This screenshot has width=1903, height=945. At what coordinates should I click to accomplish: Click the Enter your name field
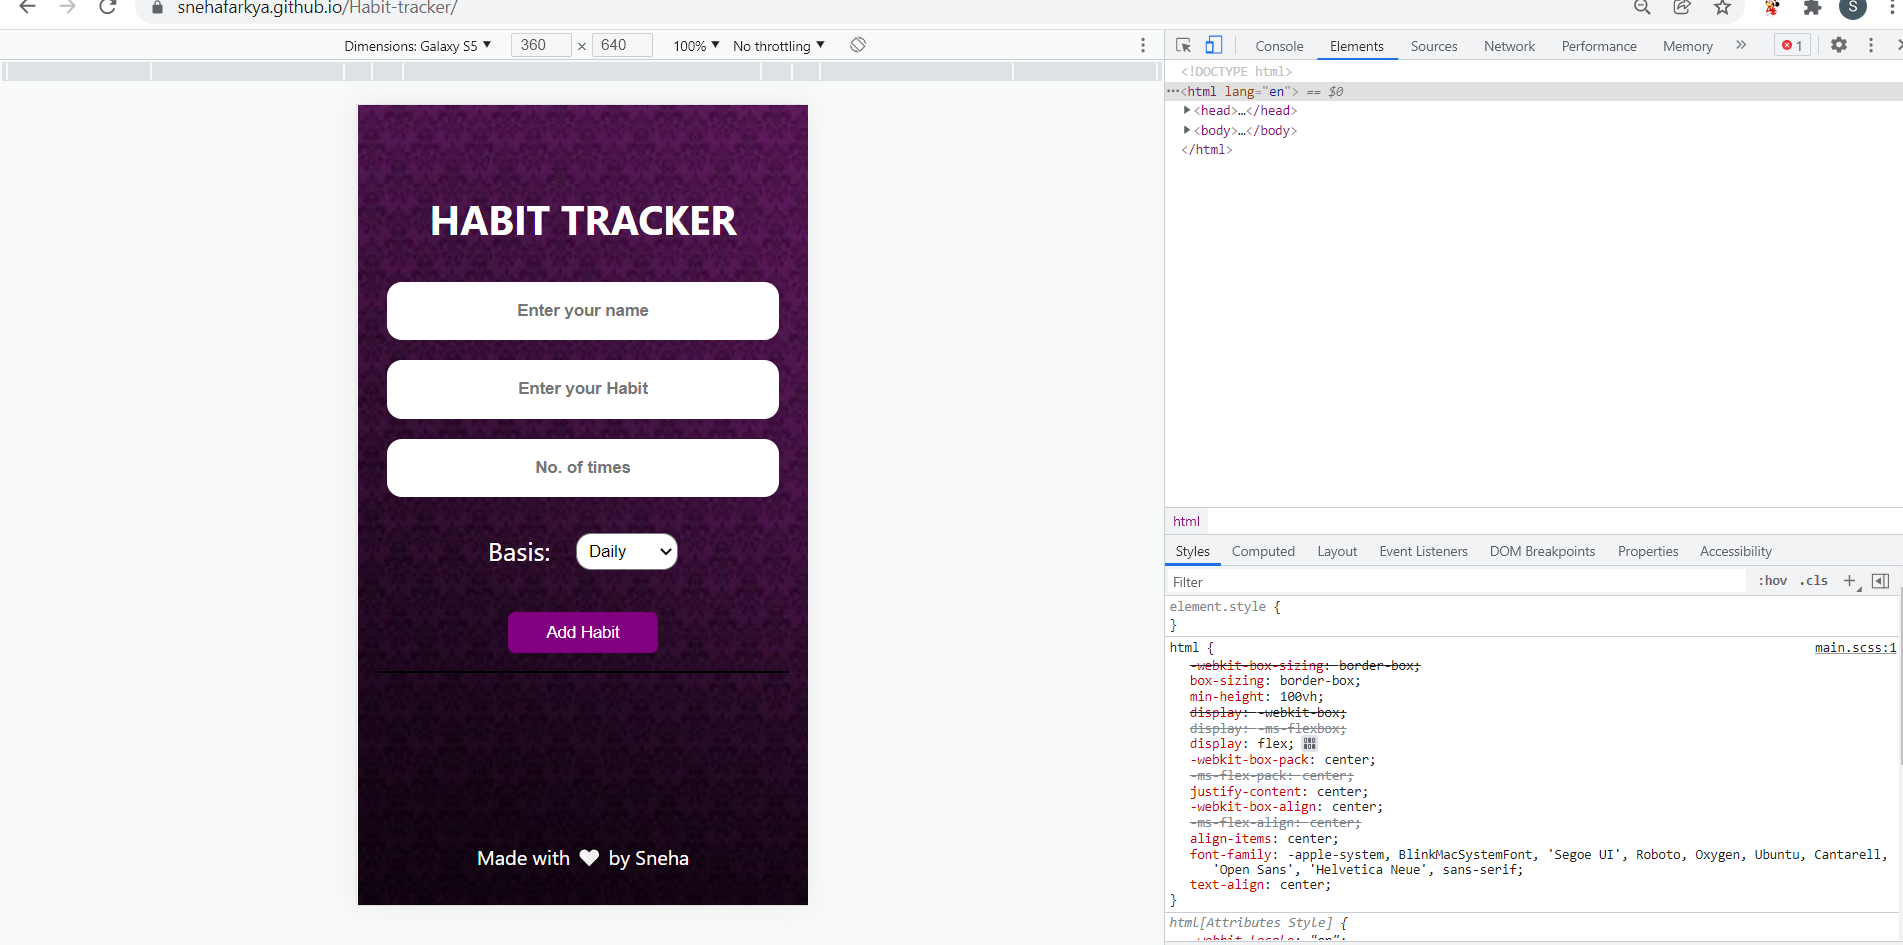[583, 311]
